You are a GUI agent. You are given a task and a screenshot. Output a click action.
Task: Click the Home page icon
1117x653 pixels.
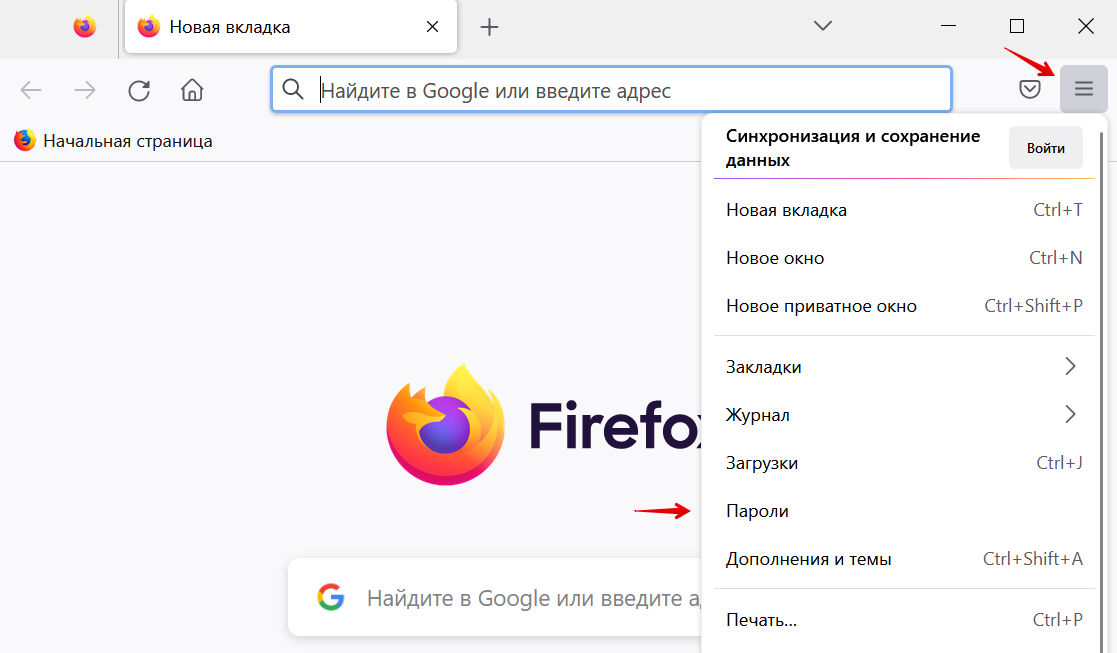tap(192, 90)
